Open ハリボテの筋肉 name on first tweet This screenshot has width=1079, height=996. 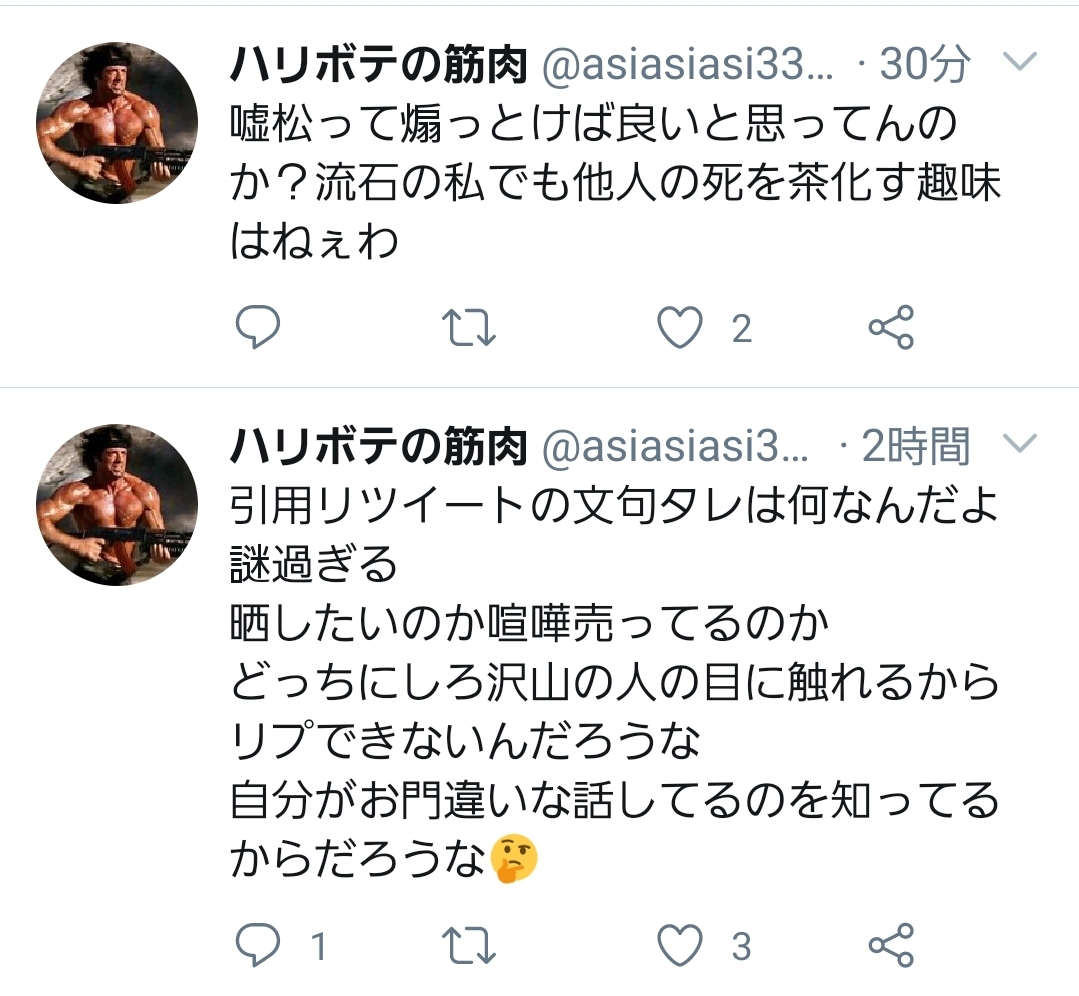[378, 65]
